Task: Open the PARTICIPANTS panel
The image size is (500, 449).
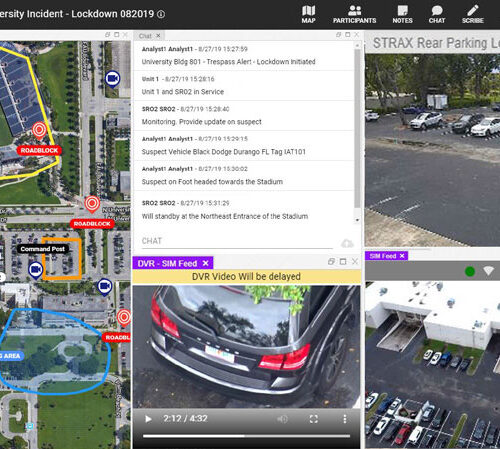Action: [354, 14]
